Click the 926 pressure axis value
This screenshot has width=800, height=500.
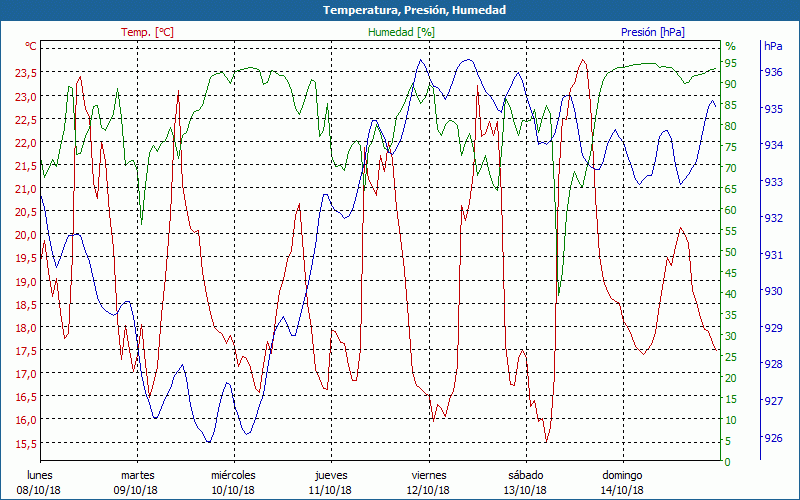pyautogui.click(x=773, y=438)
